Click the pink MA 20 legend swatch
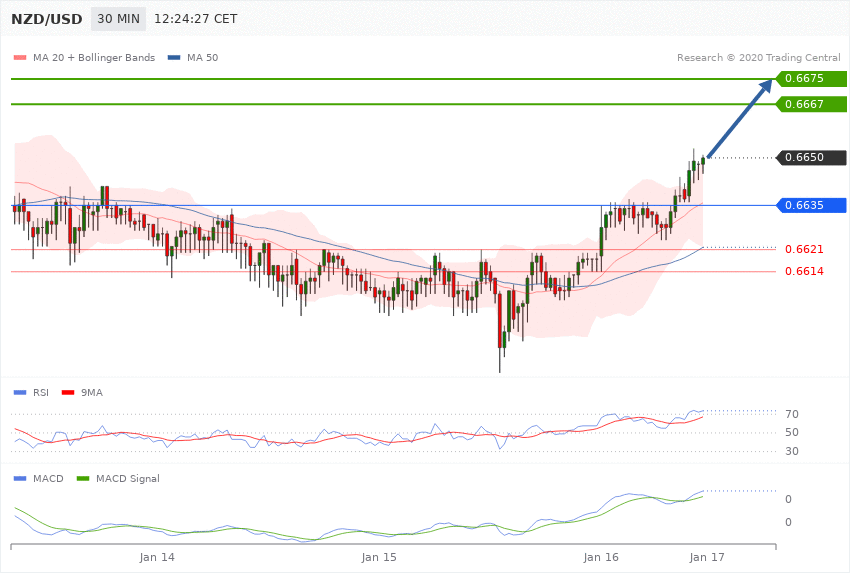The image size is (850, 576). [20, 57]
